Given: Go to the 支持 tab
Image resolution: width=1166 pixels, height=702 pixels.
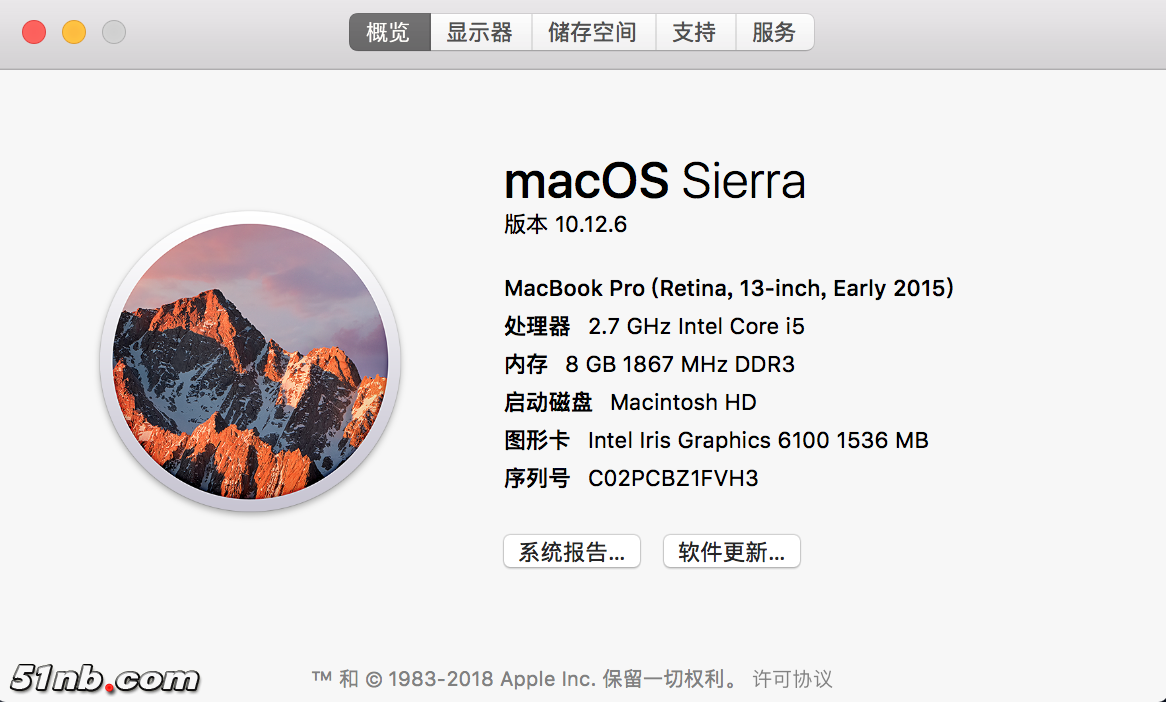Looking at the screenshot, I should 694,32.
